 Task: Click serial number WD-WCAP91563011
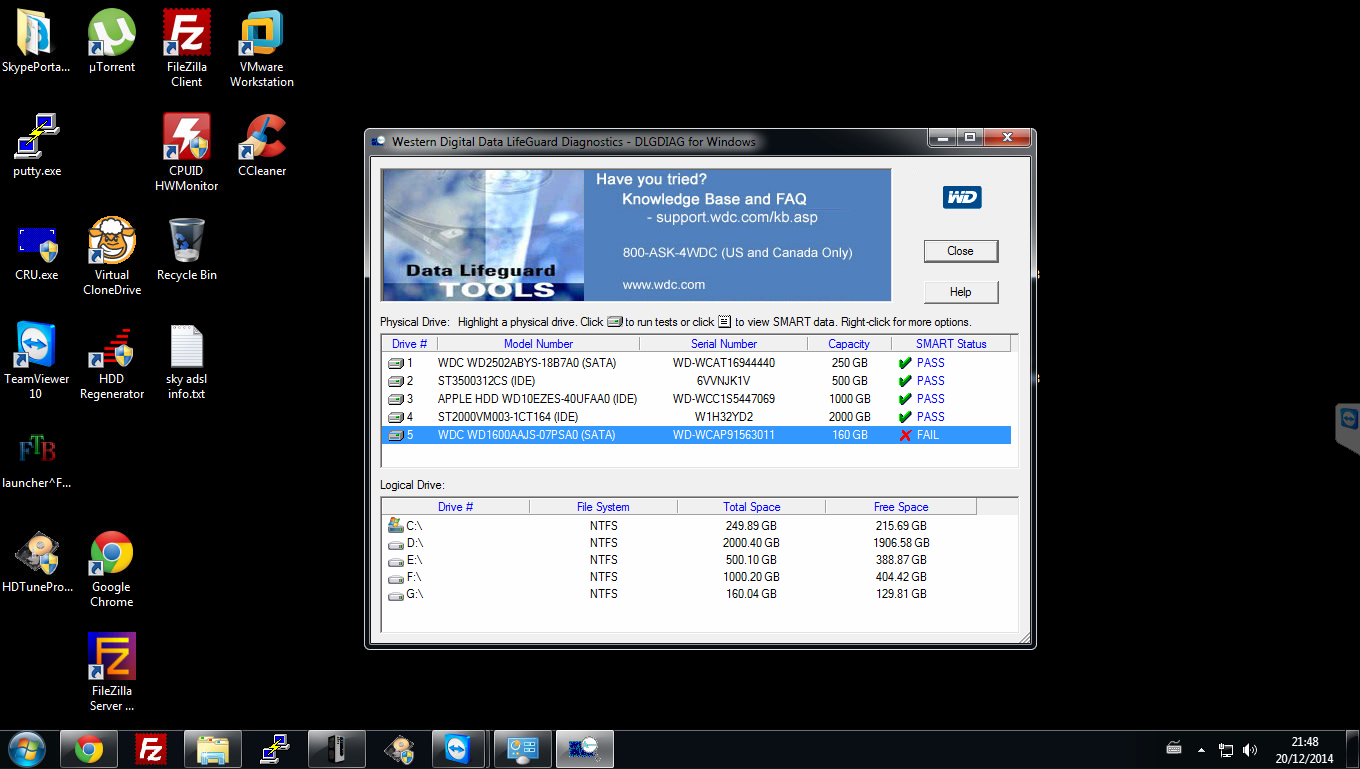[724, 435]
